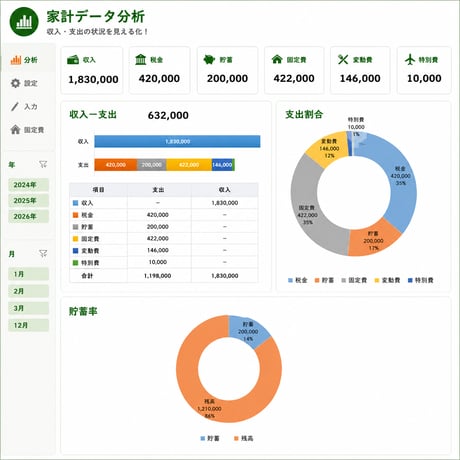The width and height of the screenshot is (460, 460).
Task: Click the blue 収入 bar 1,830,000
Action: click(x=177, y=141)
